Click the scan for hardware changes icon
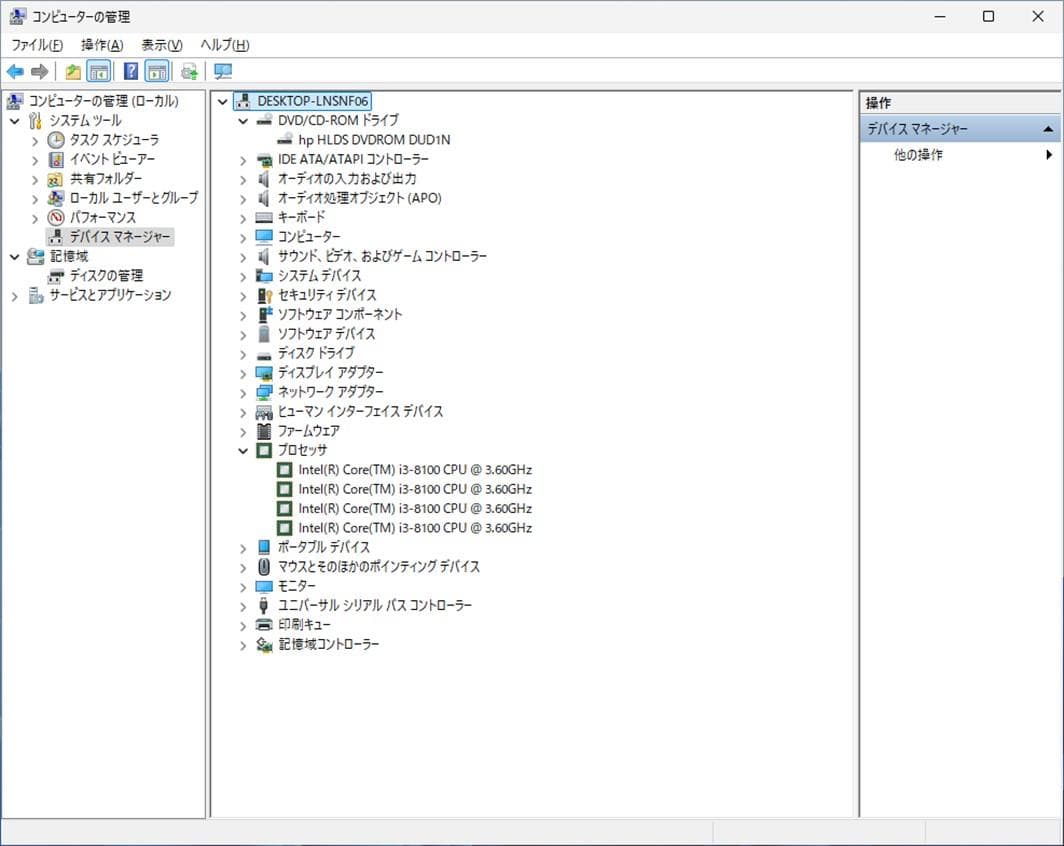Image resolution: width=1064 pixels, height=846 pixels. (x=188, y=71)
